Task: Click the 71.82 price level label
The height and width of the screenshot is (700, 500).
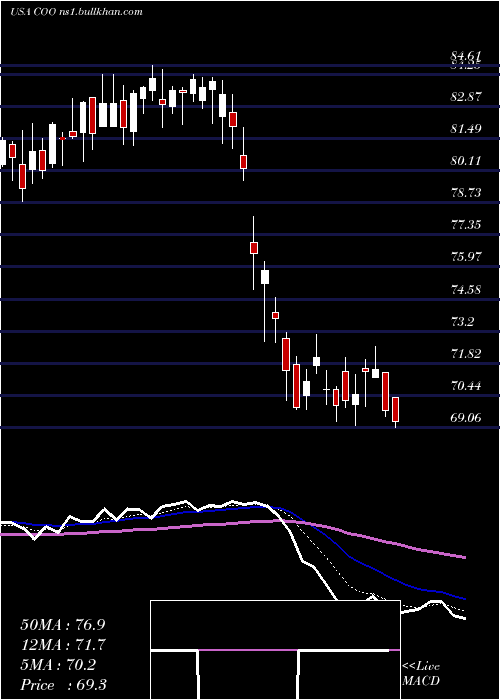Action: (x=466, y=354)
